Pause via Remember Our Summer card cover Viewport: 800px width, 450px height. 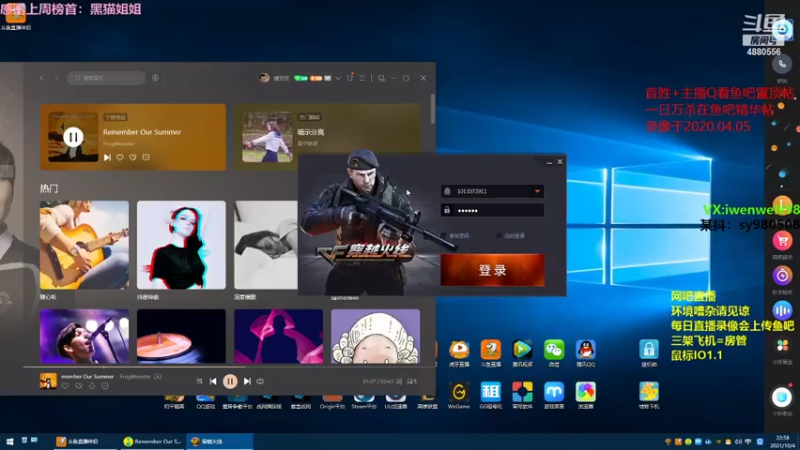[x=73, y=137]
